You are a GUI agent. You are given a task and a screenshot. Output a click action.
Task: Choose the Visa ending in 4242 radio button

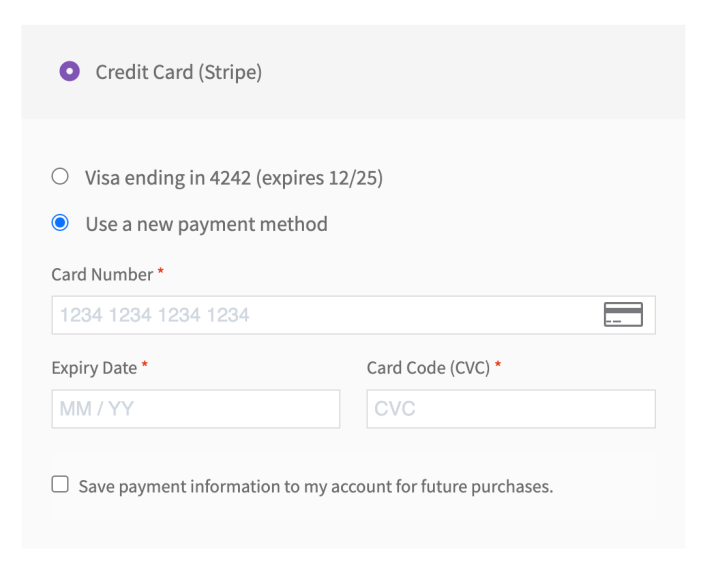coord(60,177)
